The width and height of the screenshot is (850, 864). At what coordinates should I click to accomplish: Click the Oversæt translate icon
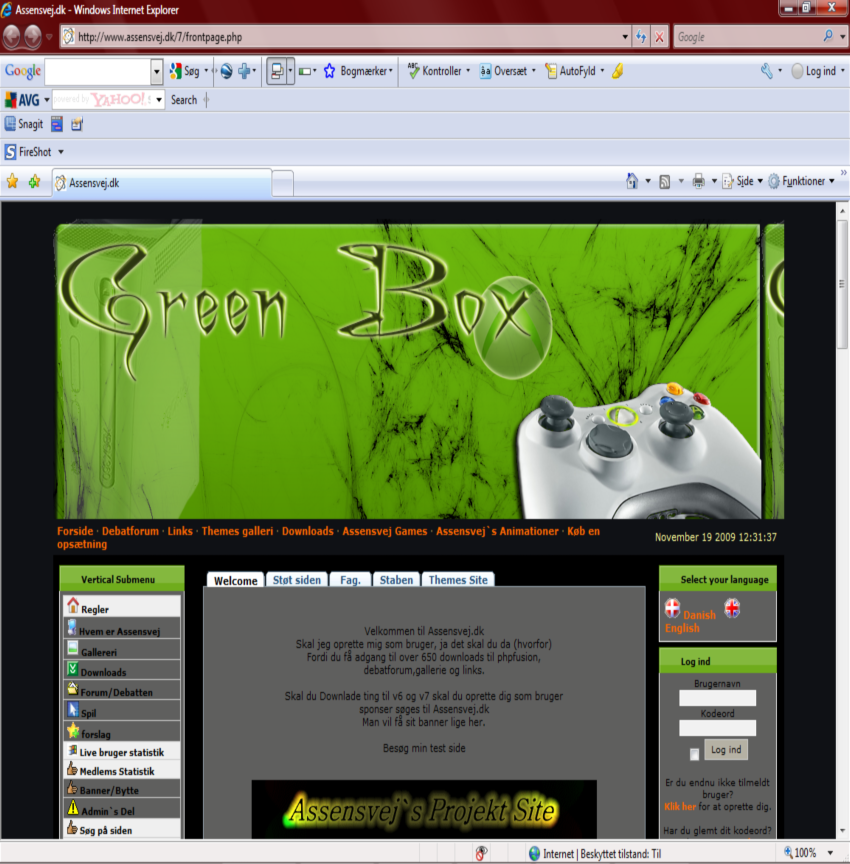click(x=485, y=71)
